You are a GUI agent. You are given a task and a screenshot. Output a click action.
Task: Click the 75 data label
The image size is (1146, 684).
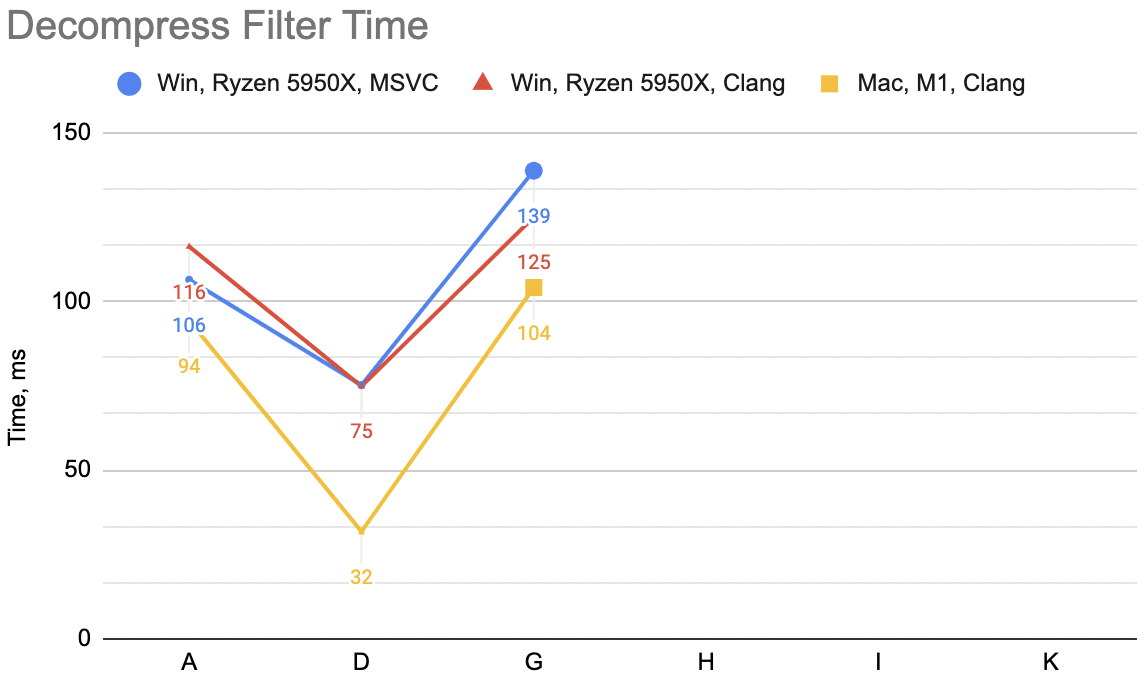[x=361, y=431]
